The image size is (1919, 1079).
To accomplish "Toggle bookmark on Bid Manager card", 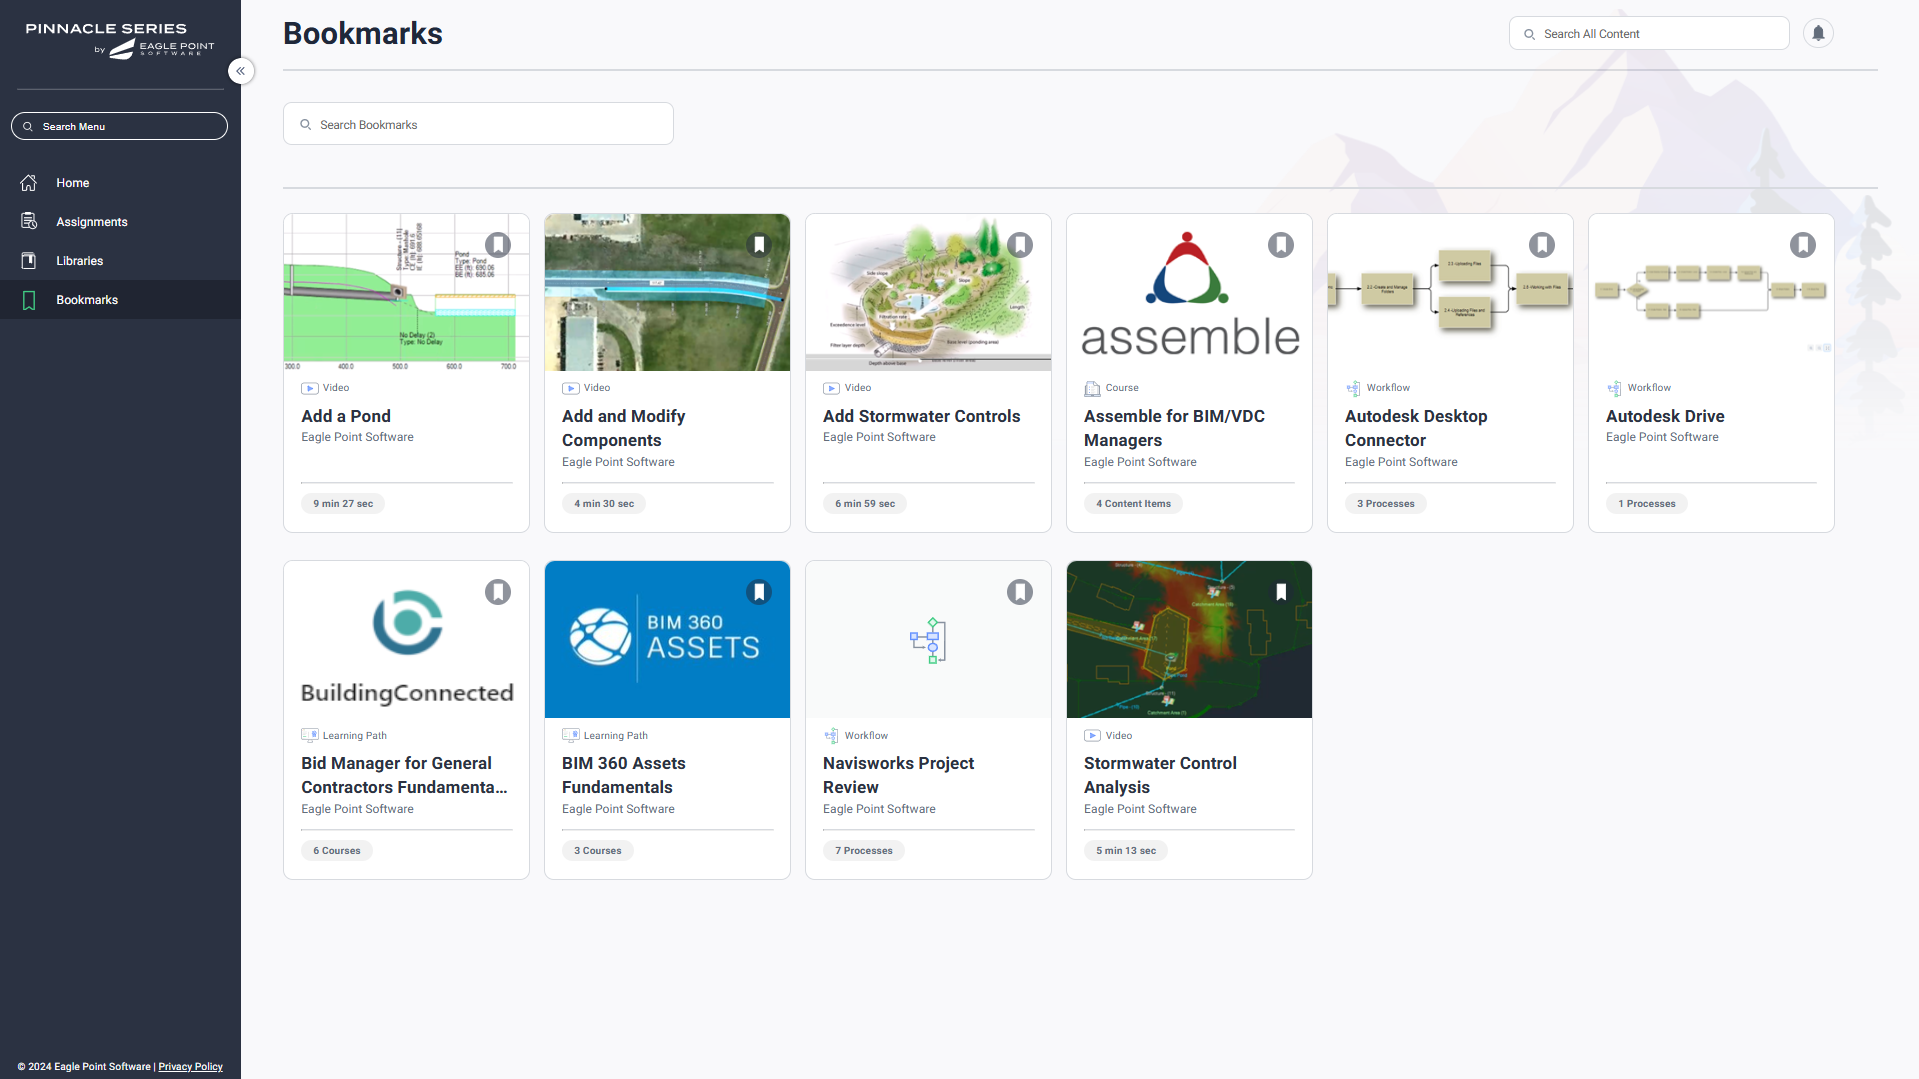I will click(498, 592).
